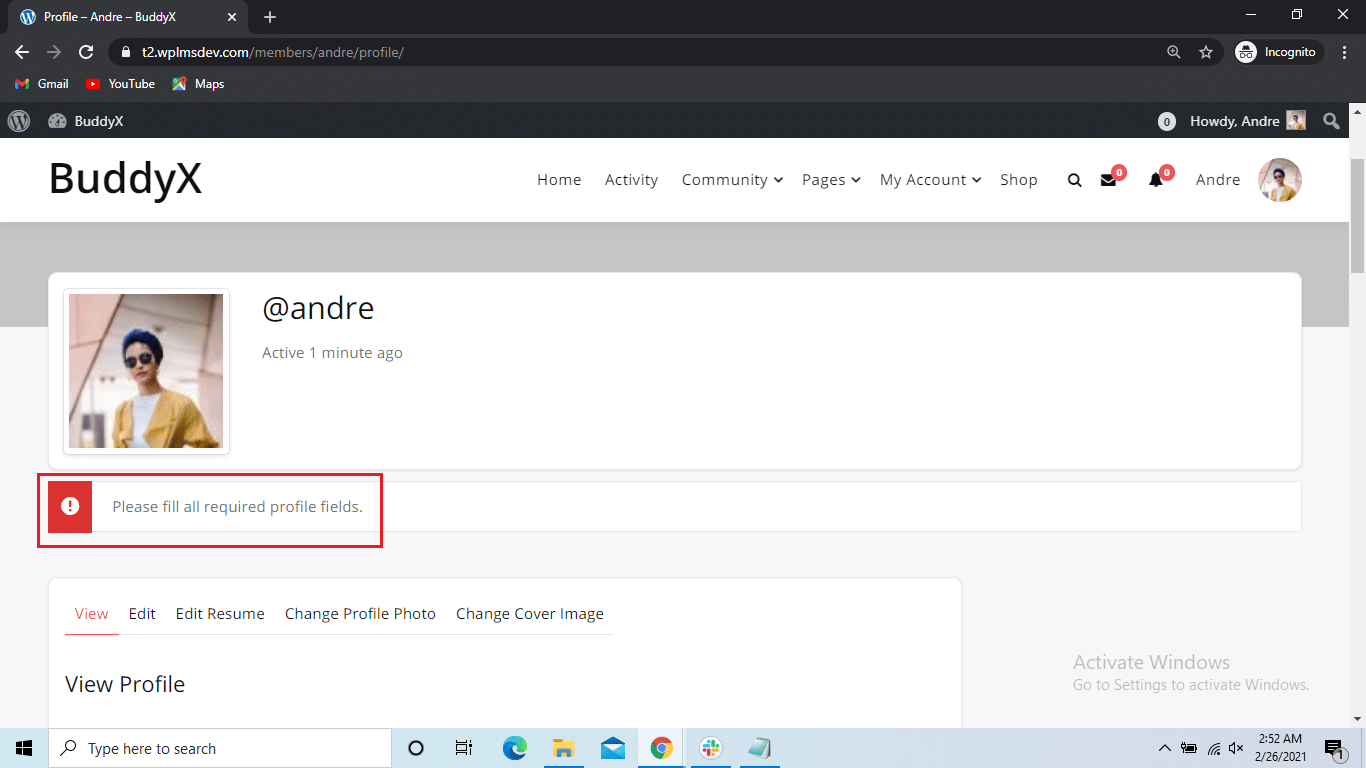1366x768 pixels.
Task: Open Slack from the taskbar
Action: 710,747
